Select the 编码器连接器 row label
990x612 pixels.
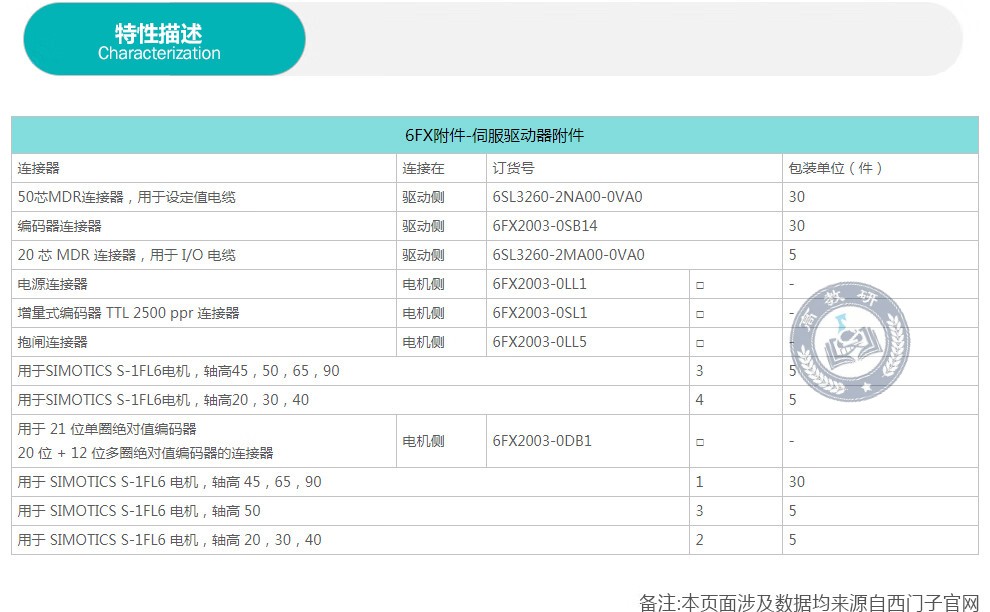click(x=59, y=226)
